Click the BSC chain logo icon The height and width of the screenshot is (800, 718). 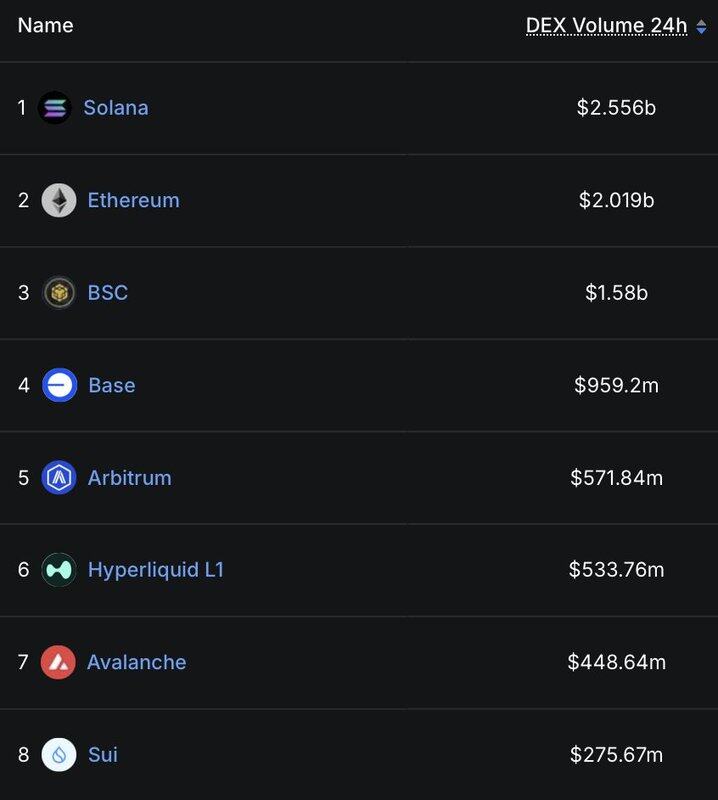coord(59,293)
